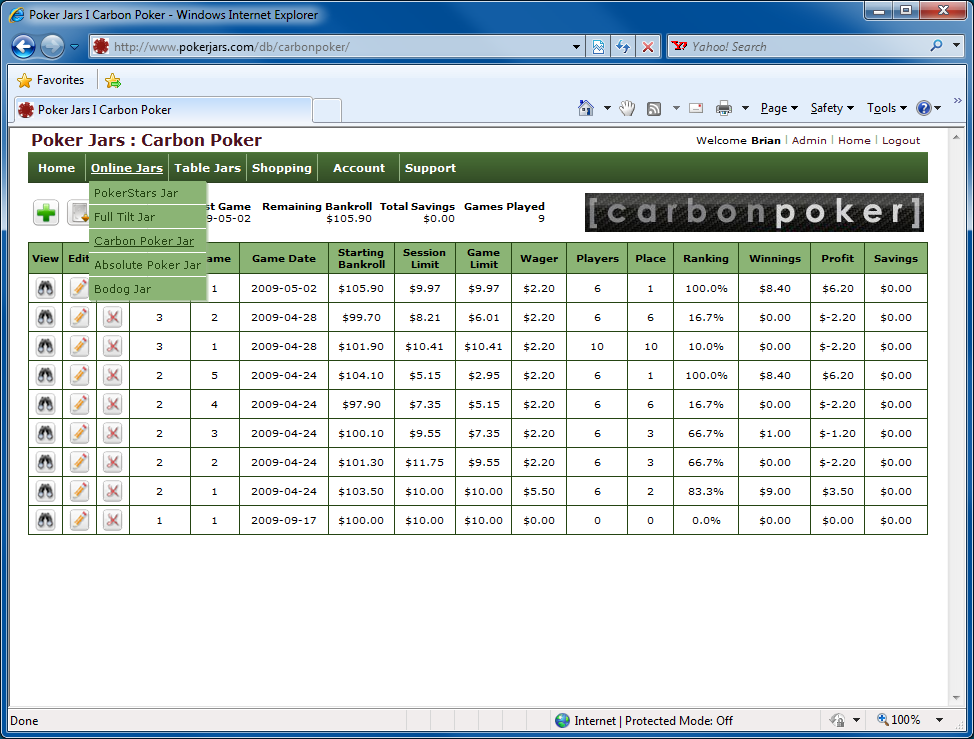Delete the game with $99.70 starting bankroll

(x=112, y=317)
